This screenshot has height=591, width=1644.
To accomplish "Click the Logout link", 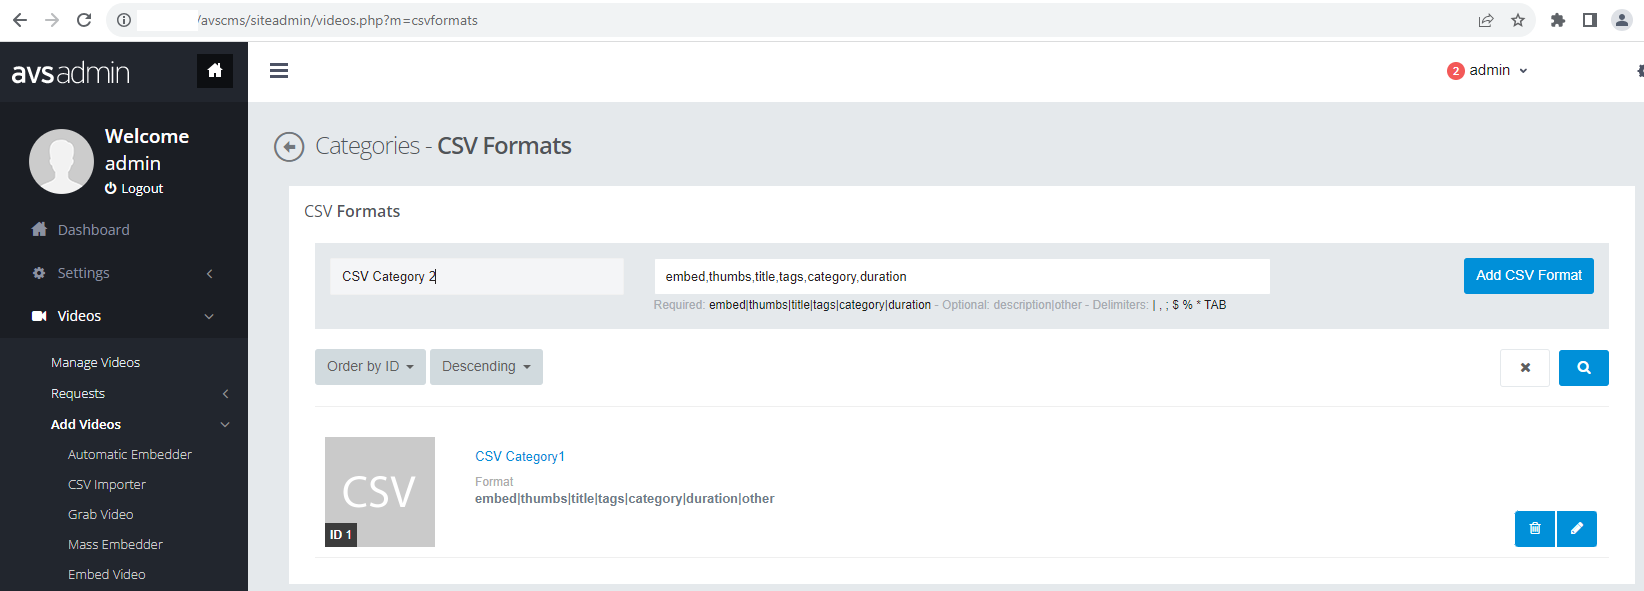I will point(134,189).
